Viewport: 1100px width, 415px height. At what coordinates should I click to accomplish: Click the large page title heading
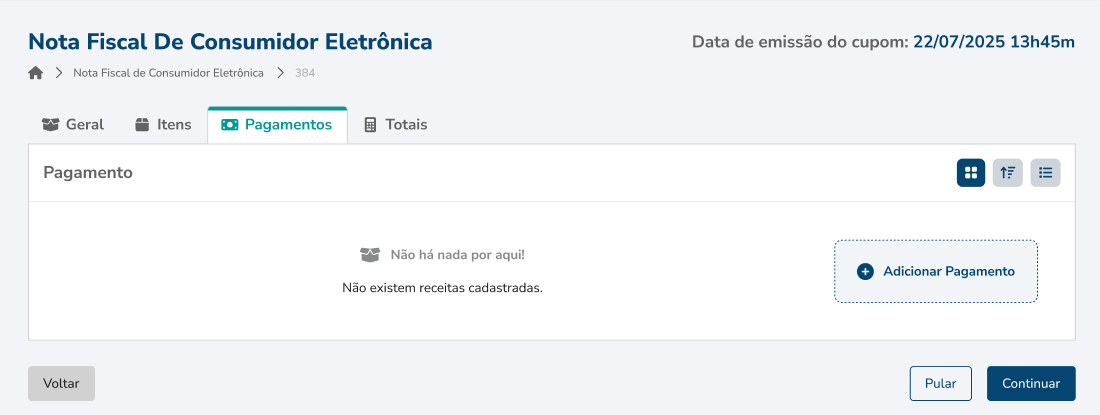point(230,42)
